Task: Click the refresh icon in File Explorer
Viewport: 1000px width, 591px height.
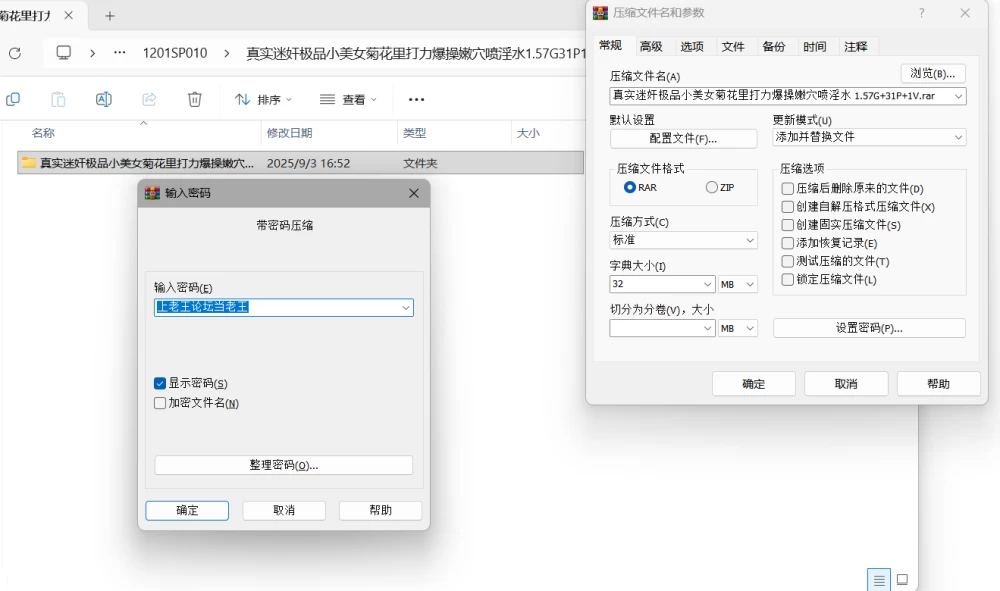Action: click(15, 53)
